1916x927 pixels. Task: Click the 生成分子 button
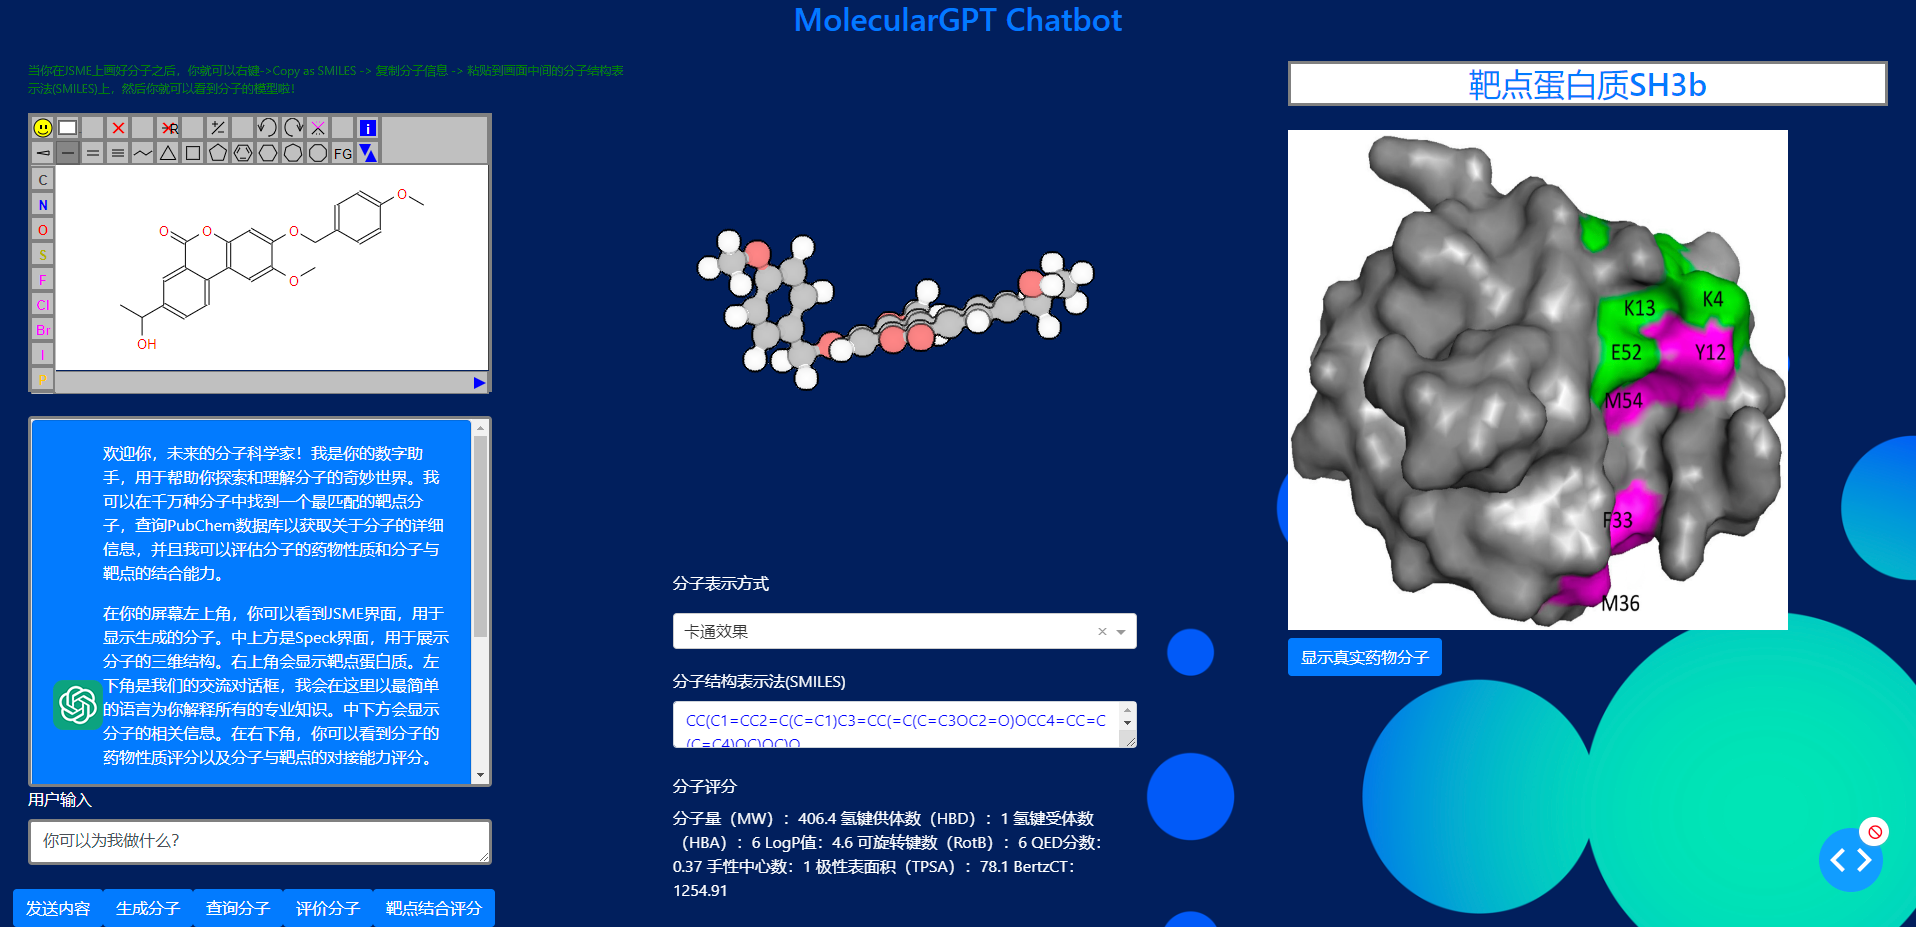[x=148, y=908]
